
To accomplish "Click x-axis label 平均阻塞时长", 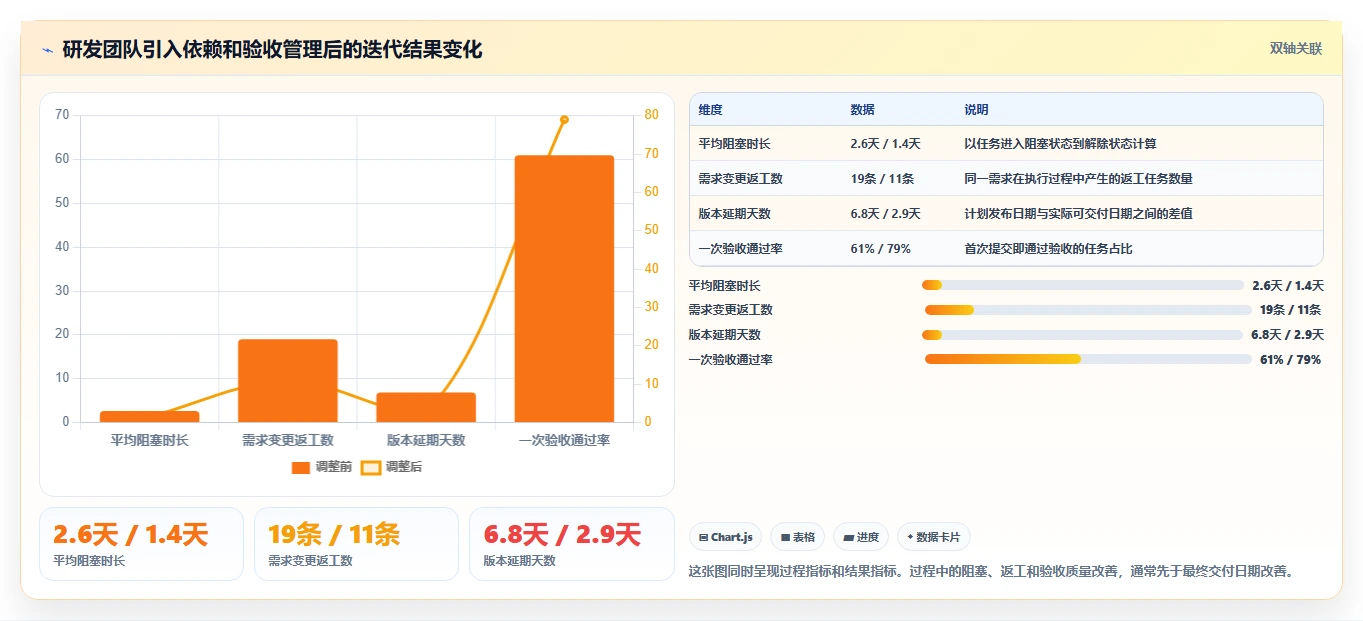I will [x=150, y=440].
